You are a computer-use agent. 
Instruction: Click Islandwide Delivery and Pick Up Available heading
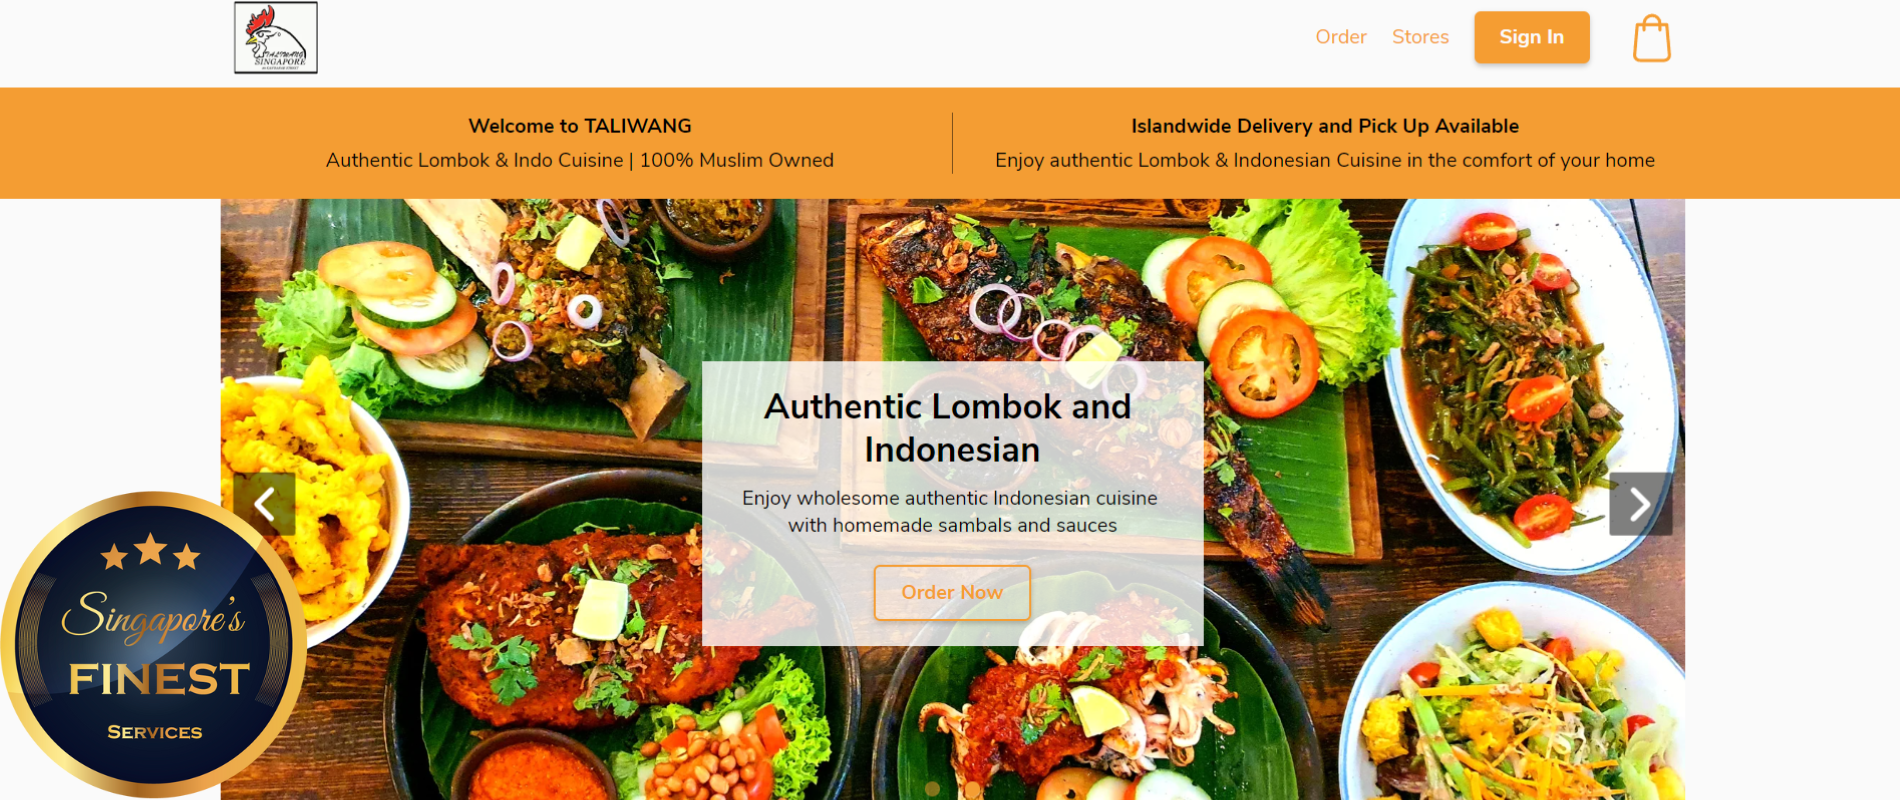click(x=1325, y=126)
